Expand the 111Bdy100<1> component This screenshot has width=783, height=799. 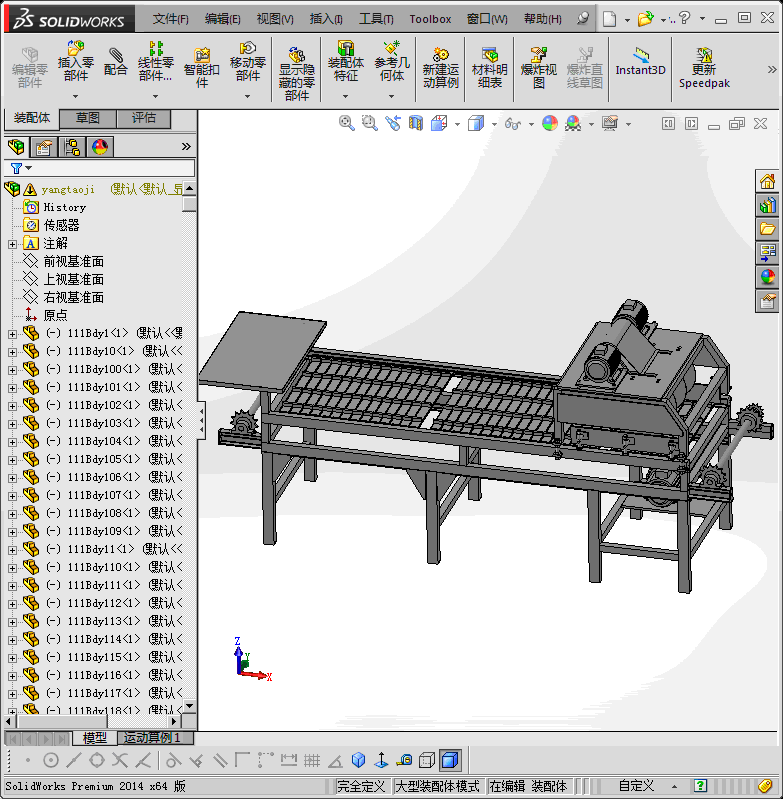12,370
